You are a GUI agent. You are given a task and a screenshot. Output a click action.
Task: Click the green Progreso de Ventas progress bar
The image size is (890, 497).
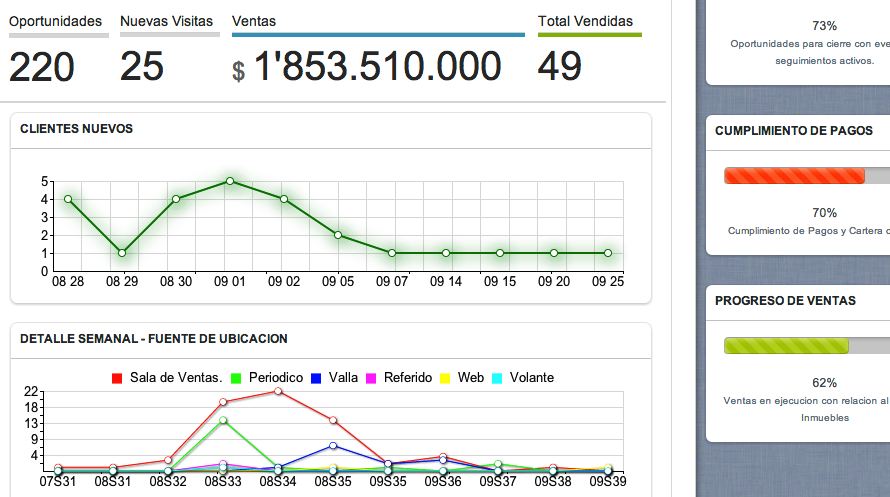tap(786, 346)
